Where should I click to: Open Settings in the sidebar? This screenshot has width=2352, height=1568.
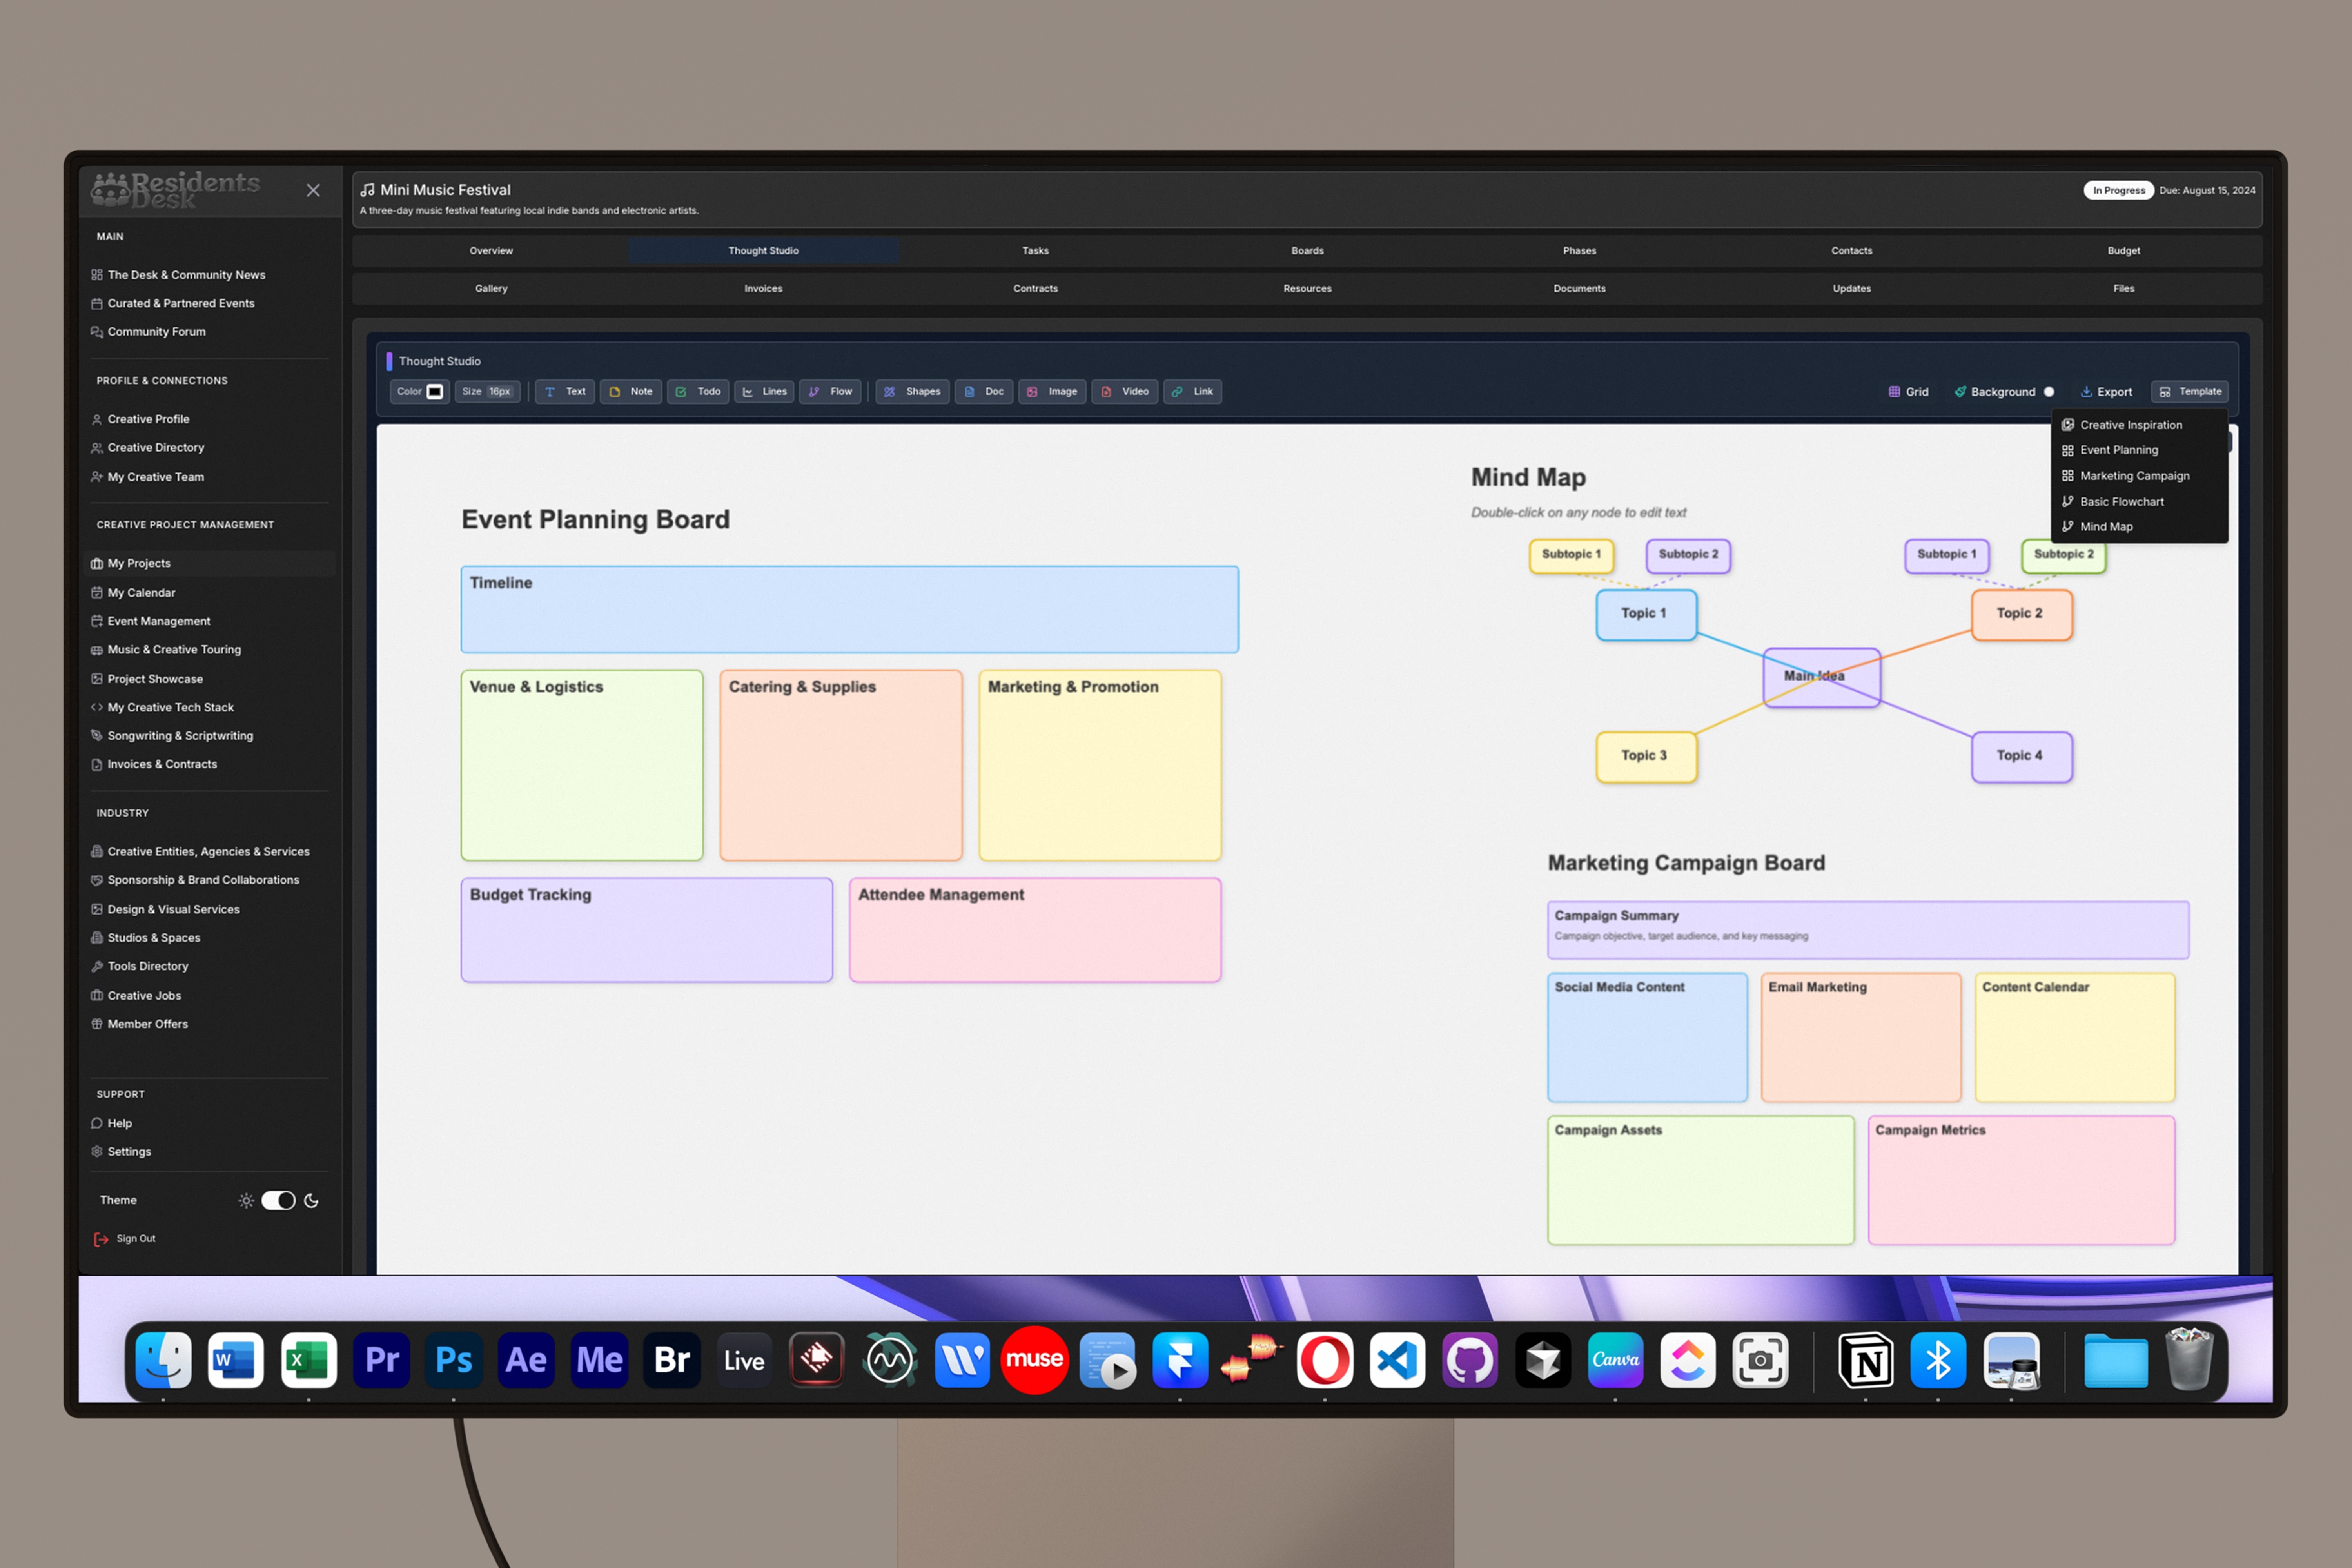pyautogui.click(x=121, y=1152)
